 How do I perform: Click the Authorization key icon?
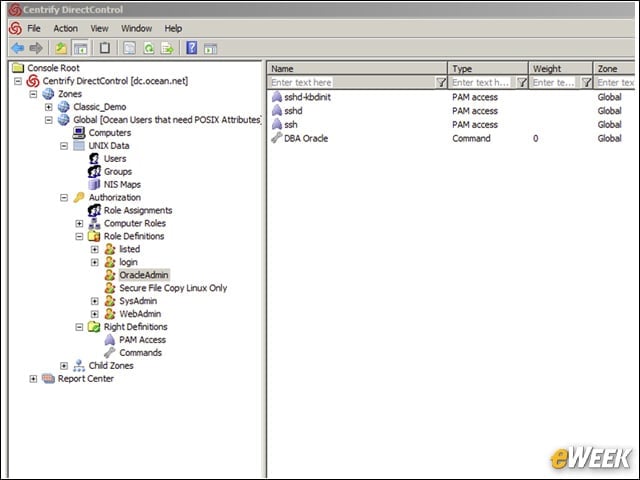[x=79, y=197]
